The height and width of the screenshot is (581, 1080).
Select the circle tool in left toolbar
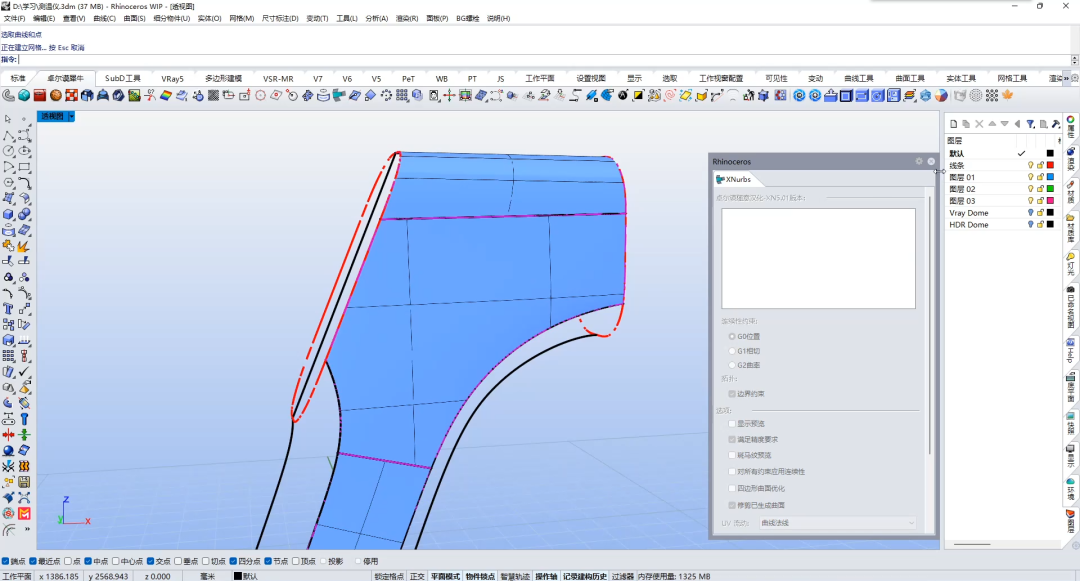(x=8, y=151)
